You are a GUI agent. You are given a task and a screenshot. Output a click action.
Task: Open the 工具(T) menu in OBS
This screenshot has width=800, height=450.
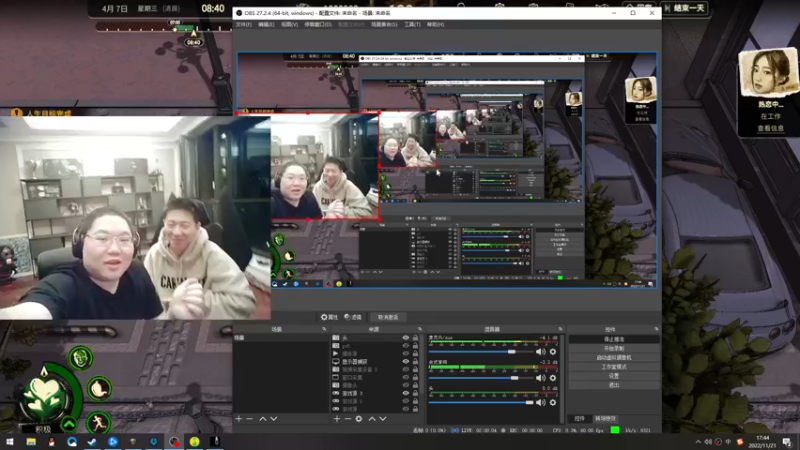point(411,24)
